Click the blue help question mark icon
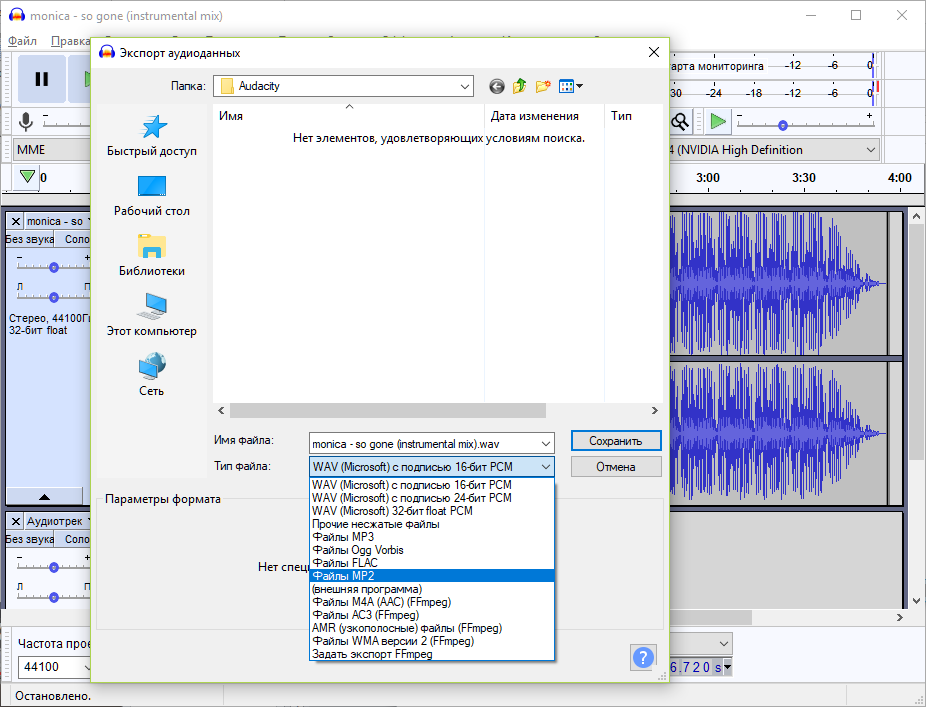Viewport: 926px width, 707px height. click(x=643, y=657)
